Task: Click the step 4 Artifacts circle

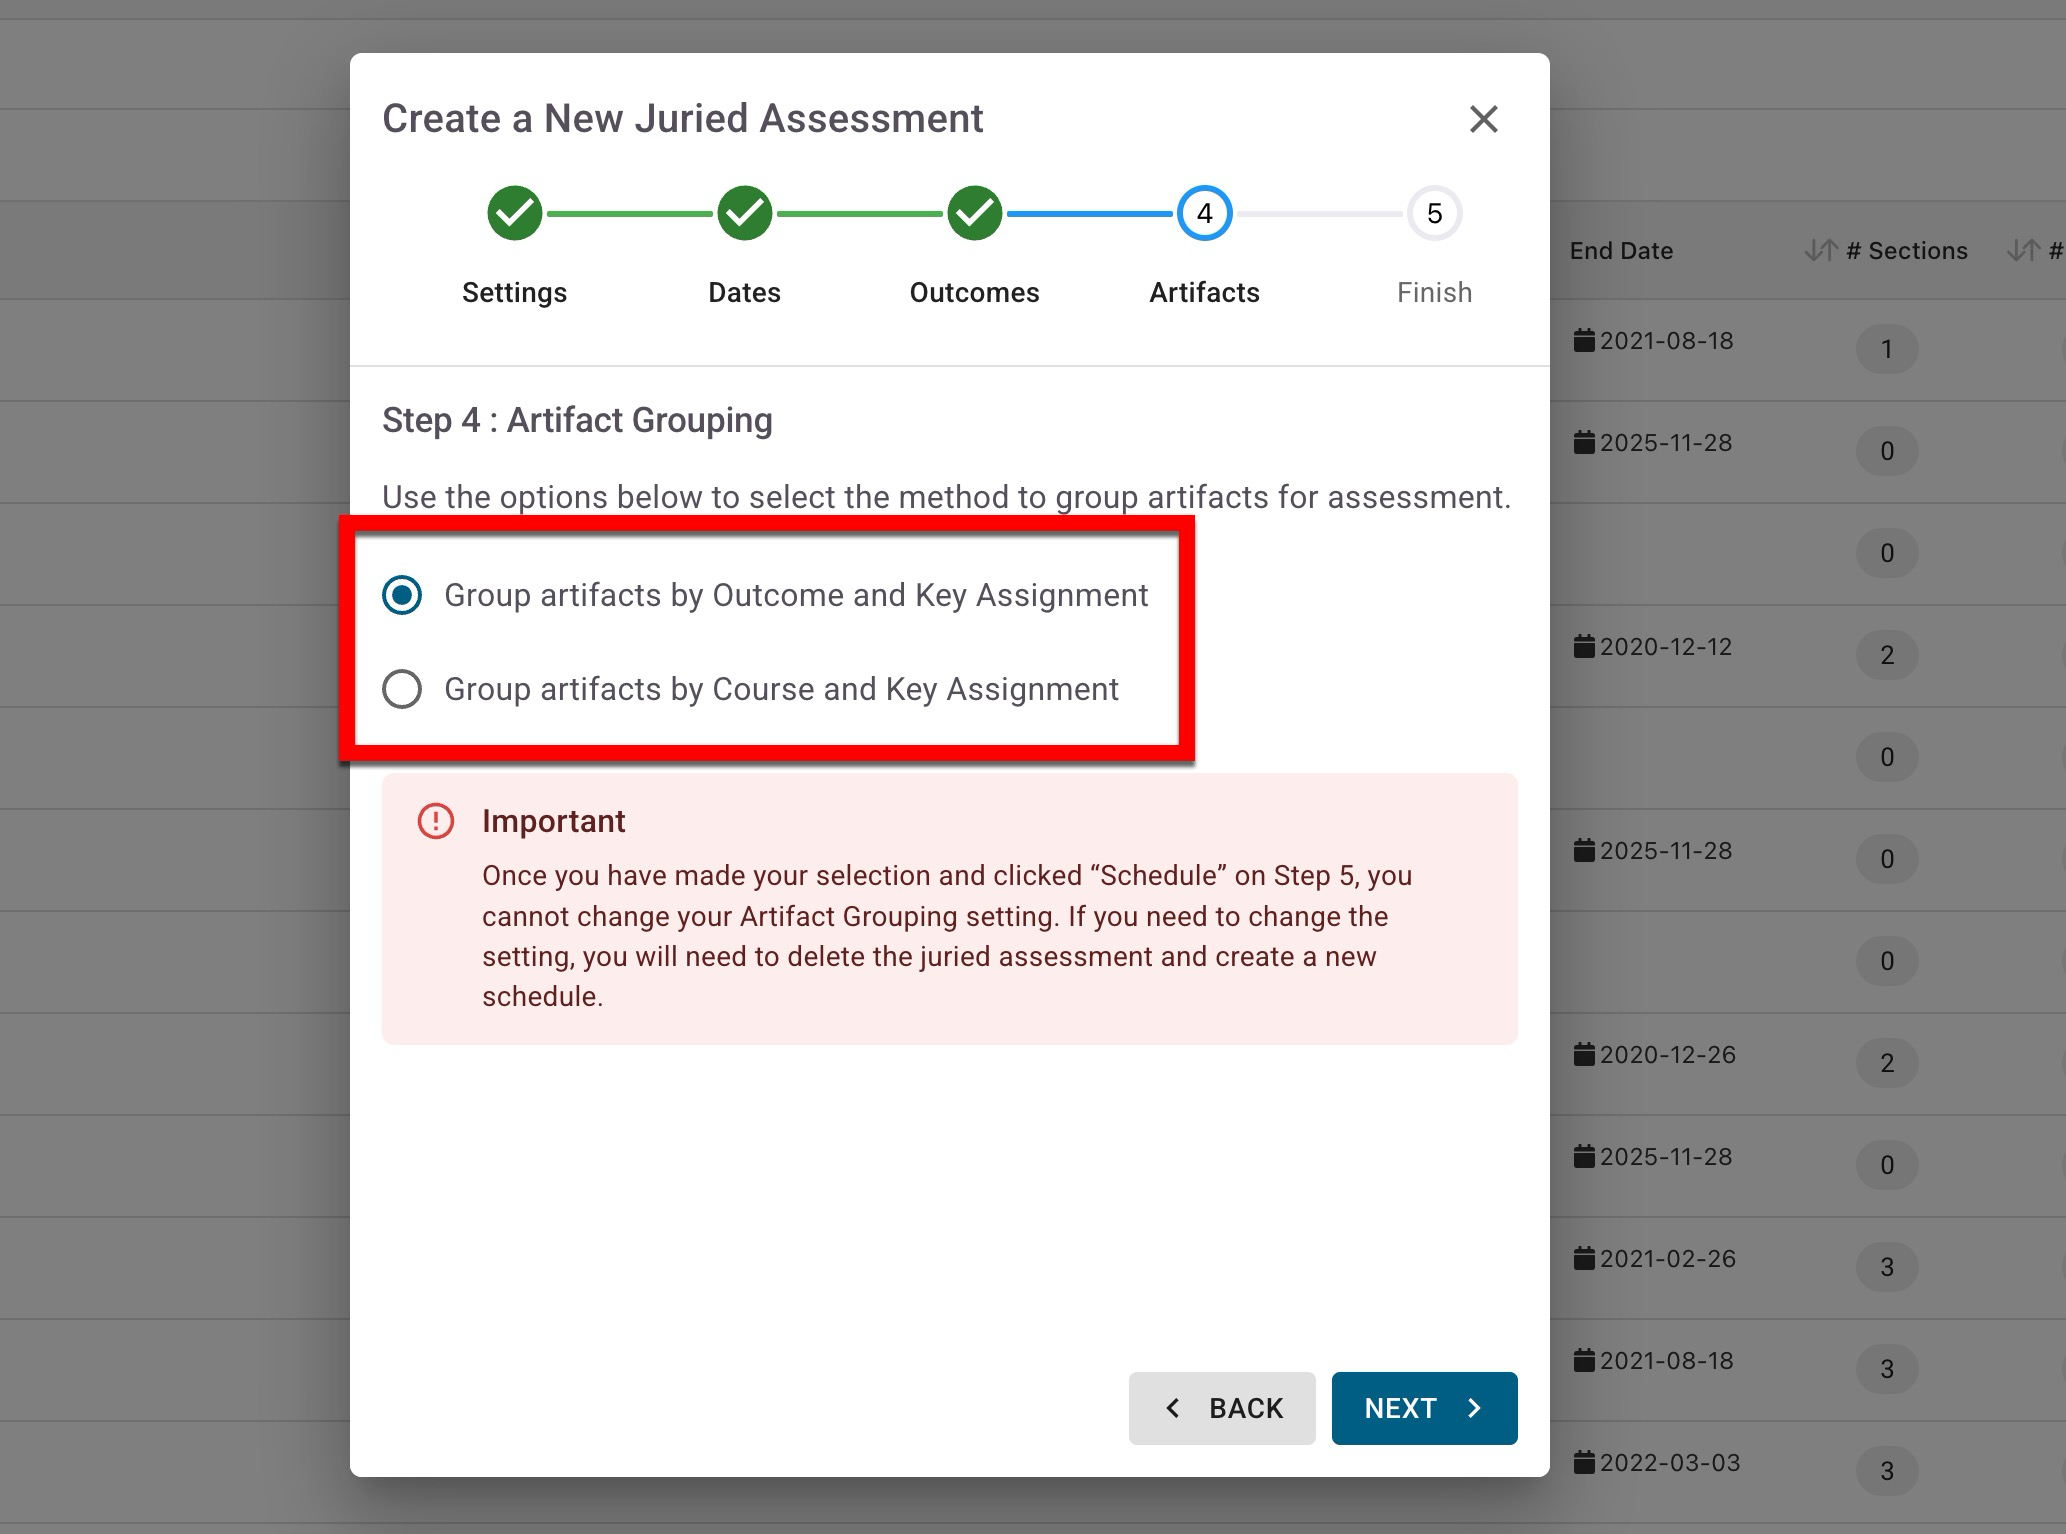Action: click(1204, 213)
